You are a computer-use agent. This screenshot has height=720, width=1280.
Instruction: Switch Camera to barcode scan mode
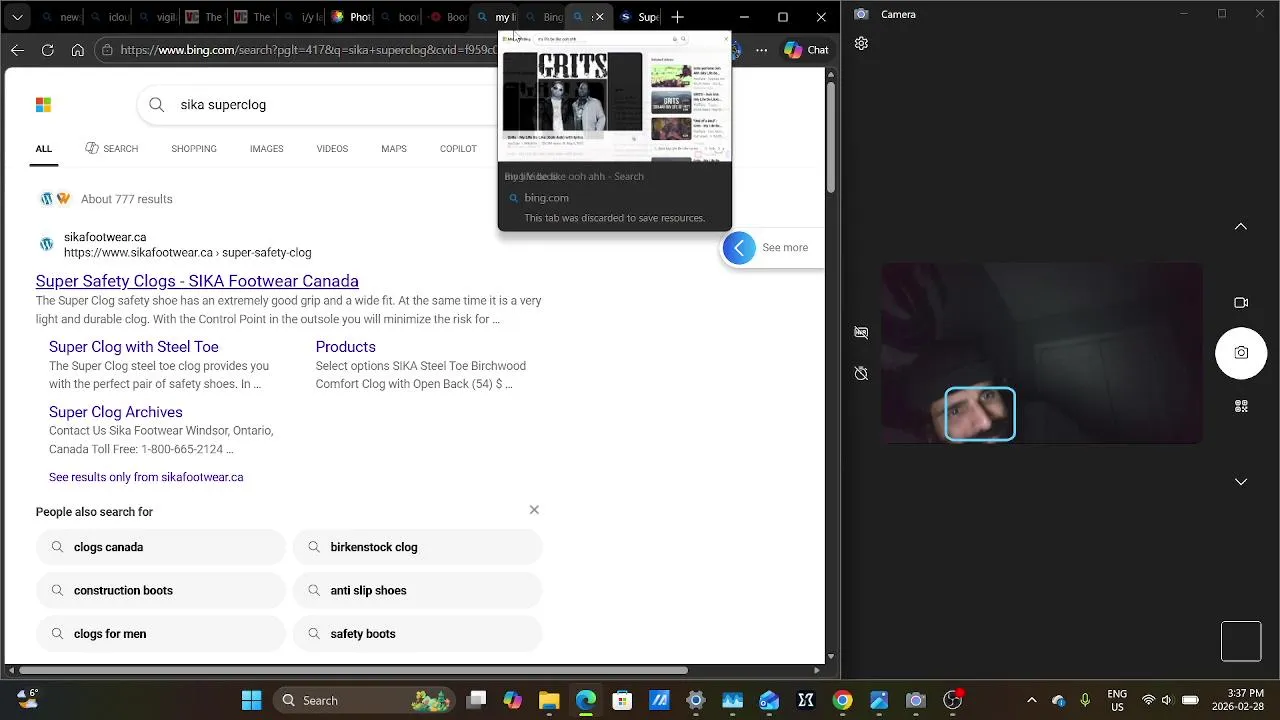pos(1241,406)
